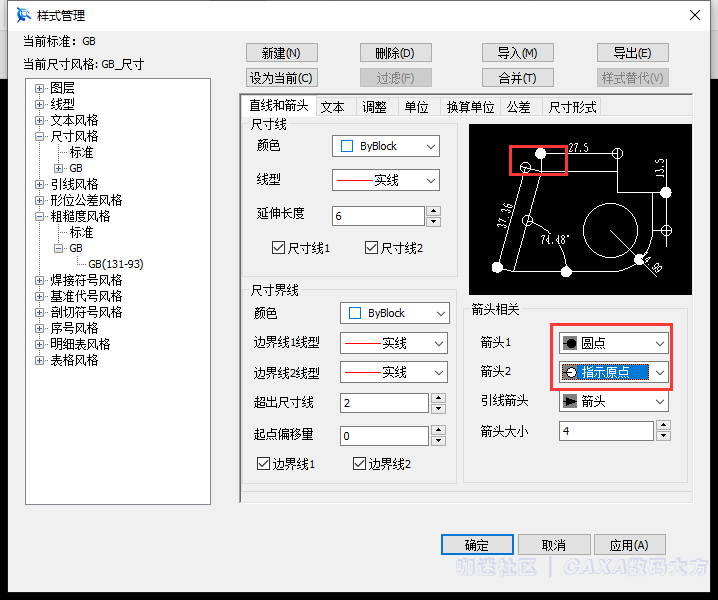Open the 尺寸界线 颜色 ByBlock dropdown
Screen dimensions: 718x600
coord(395,313)
